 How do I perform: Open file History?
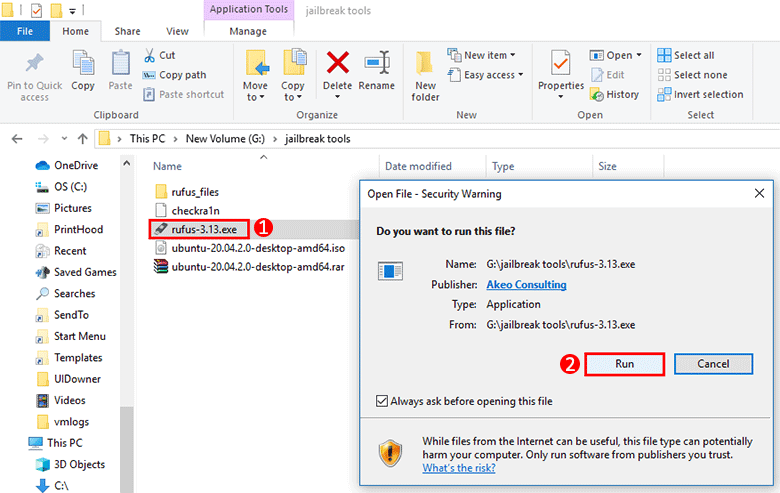pos(614,95)
